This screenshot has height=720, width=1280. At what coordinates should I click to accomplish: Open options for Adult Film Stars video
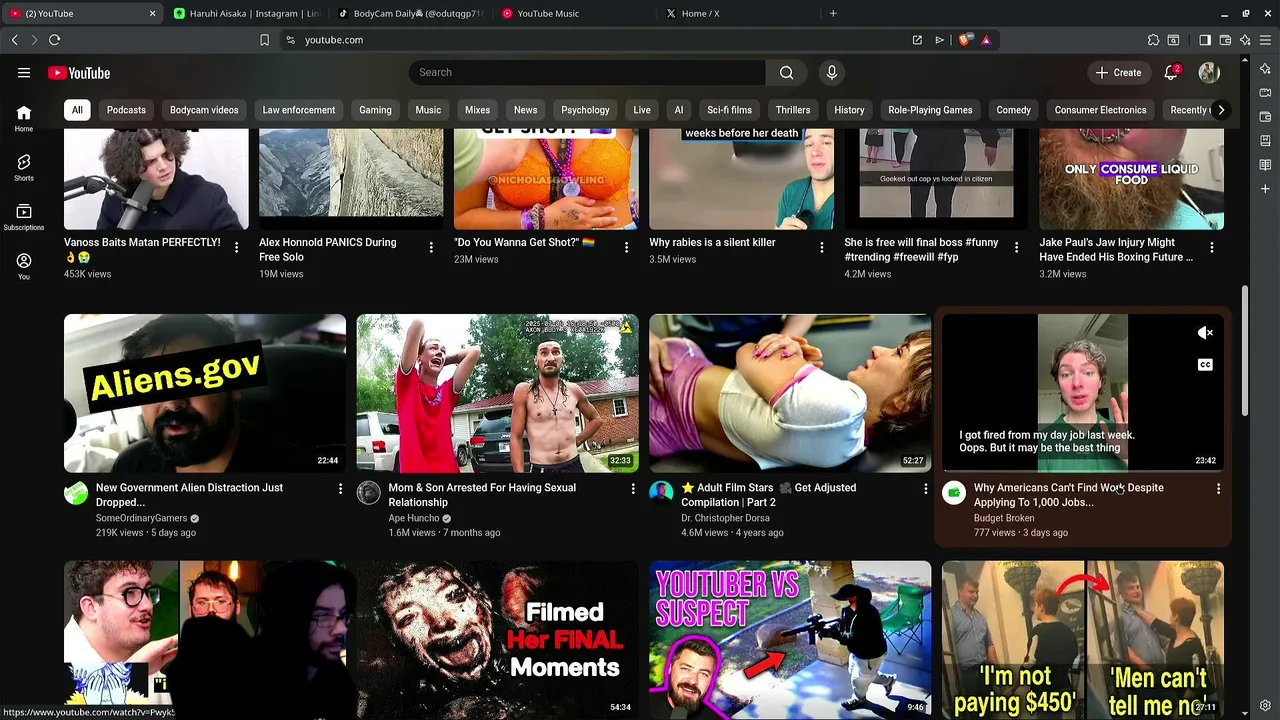pyautogui.click(x=925, y=488)
